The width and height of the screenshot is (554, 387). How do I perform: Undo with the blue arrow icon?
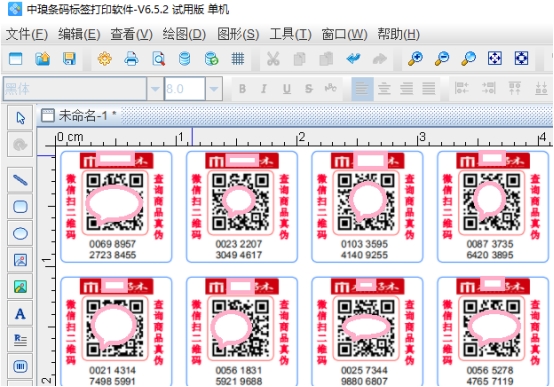tap(353, 58)
